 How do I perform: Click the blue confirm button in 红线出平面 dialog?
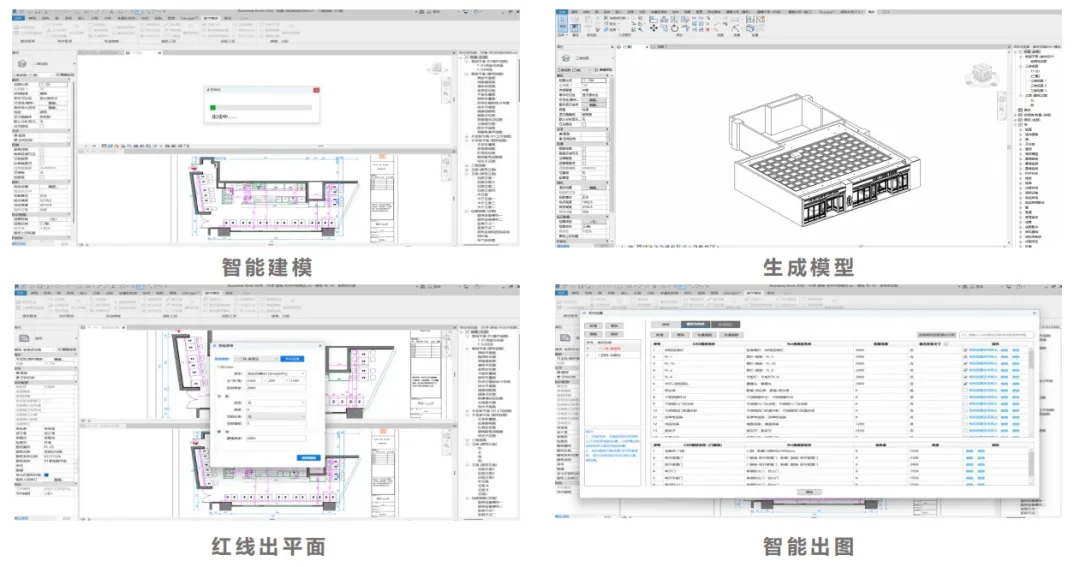[x=309, y=457]
